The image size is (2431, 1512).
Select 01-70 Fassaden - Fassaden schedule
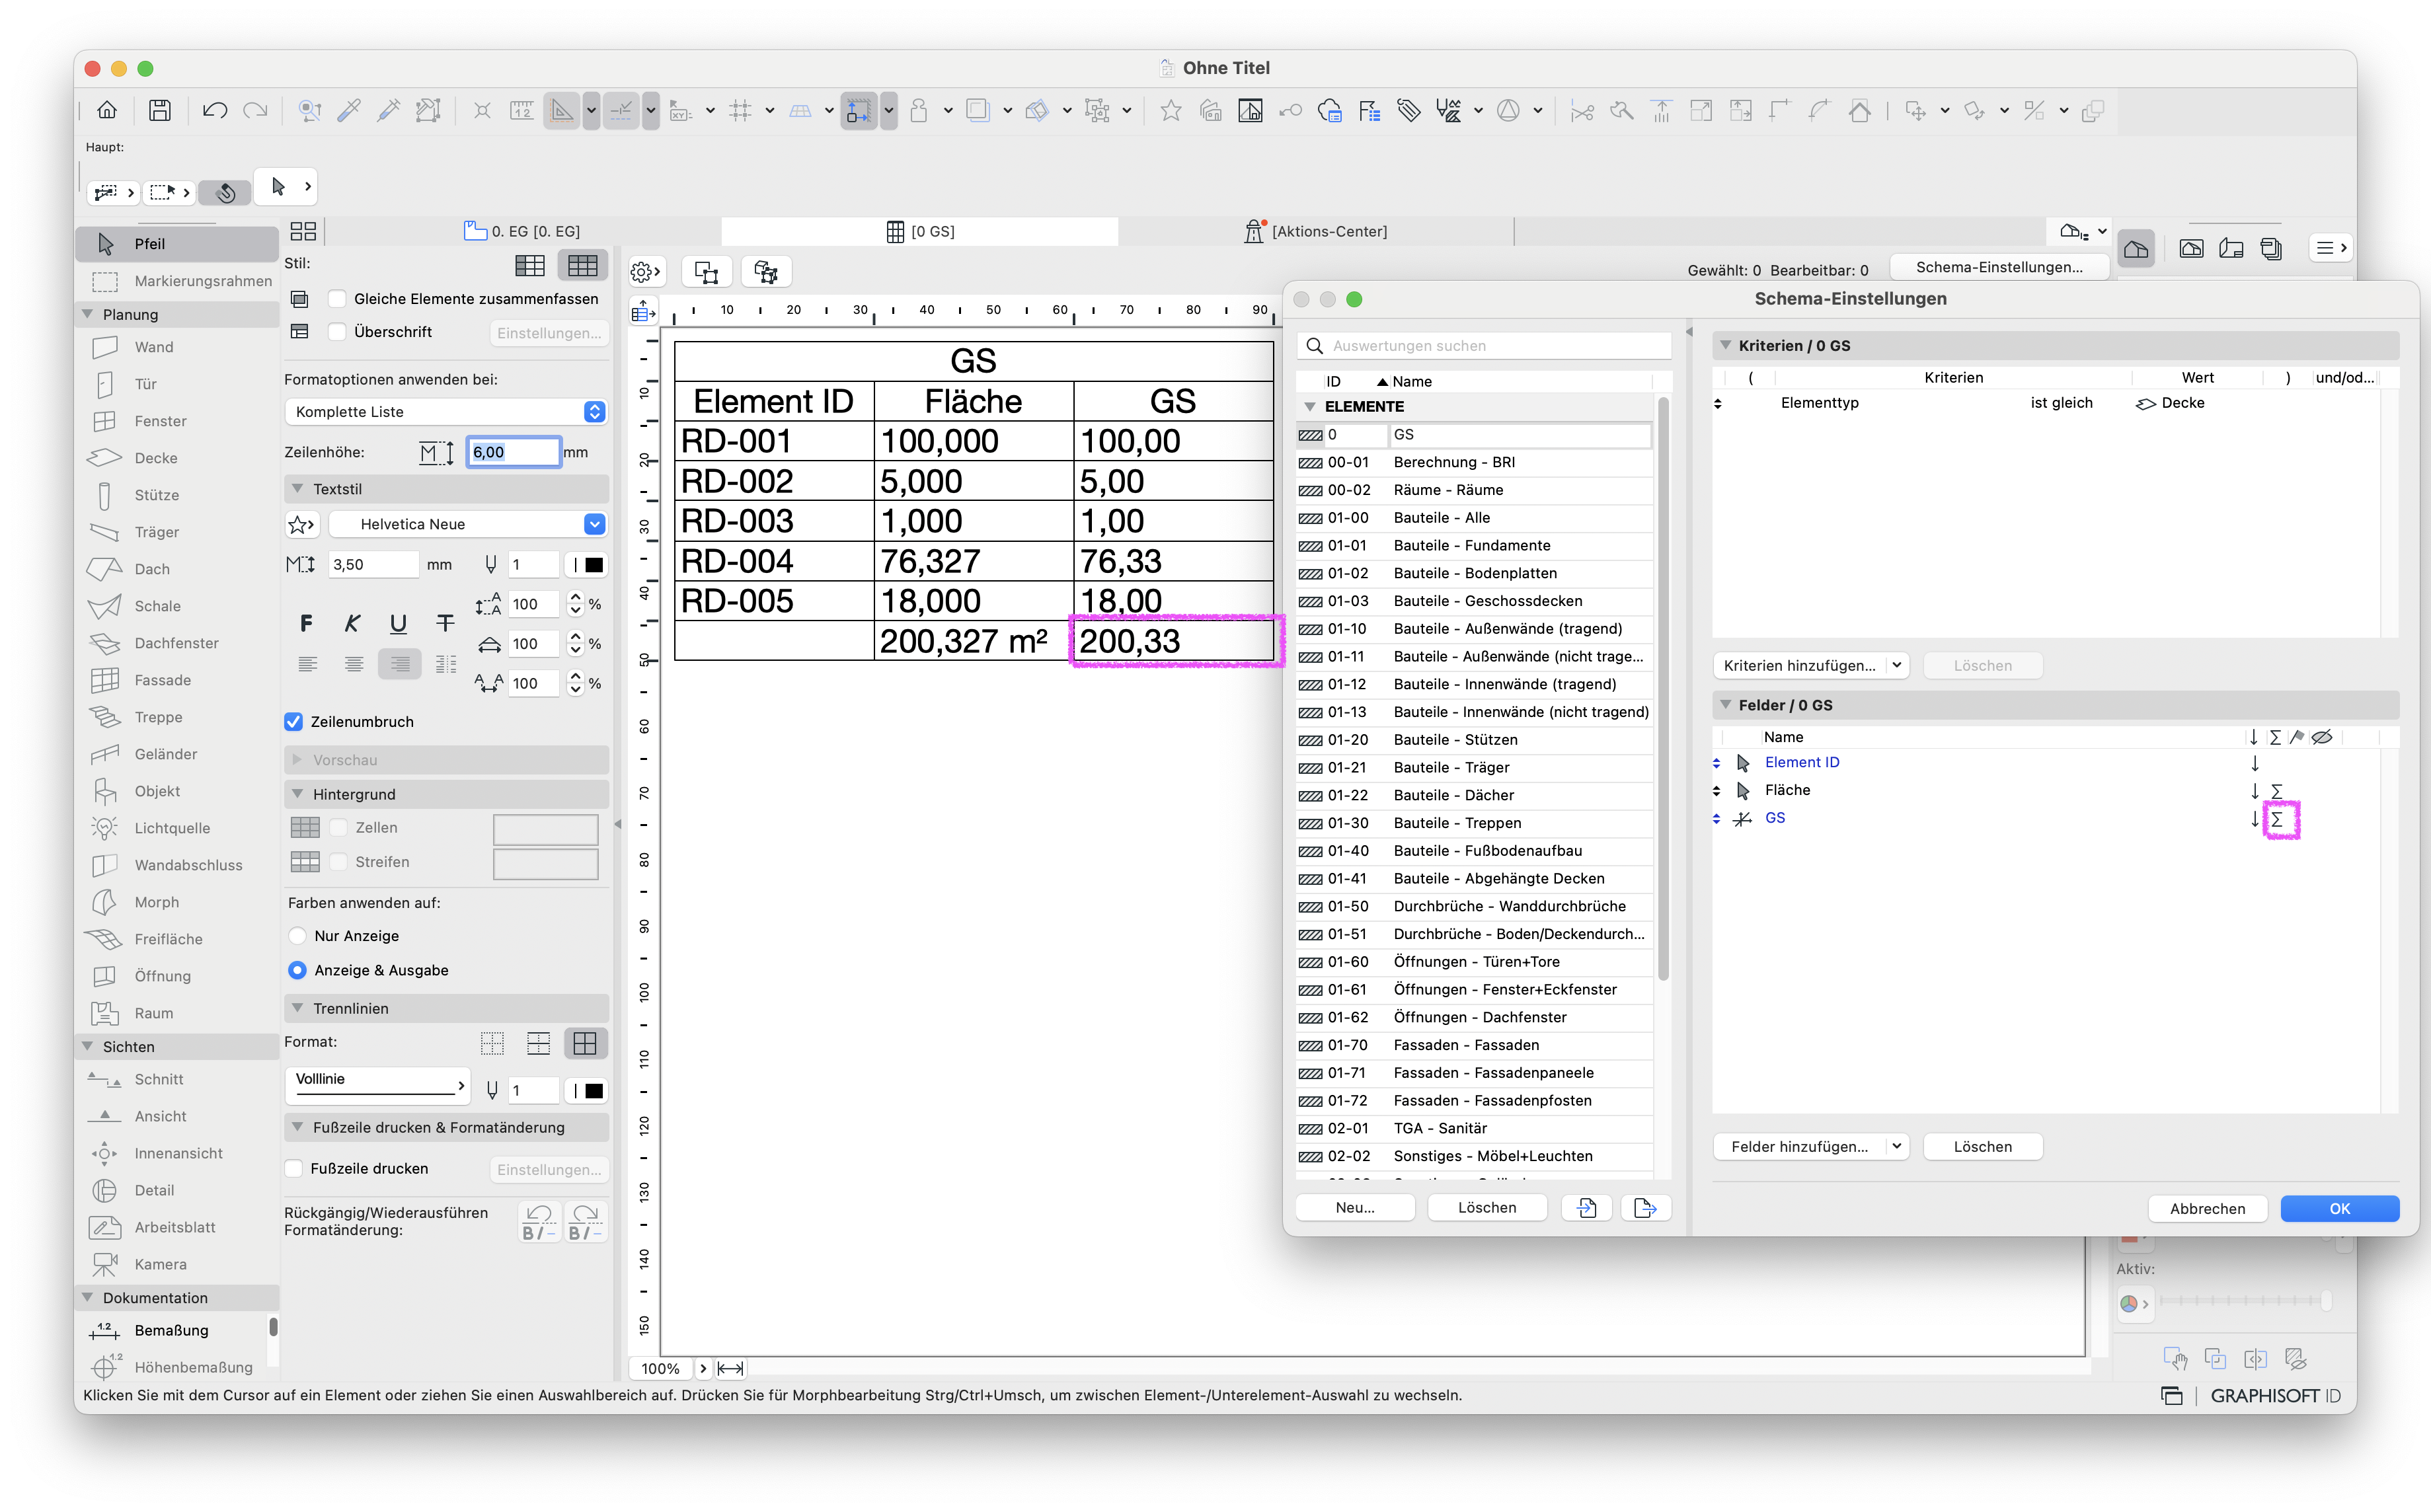[x=1474, y=1045]
